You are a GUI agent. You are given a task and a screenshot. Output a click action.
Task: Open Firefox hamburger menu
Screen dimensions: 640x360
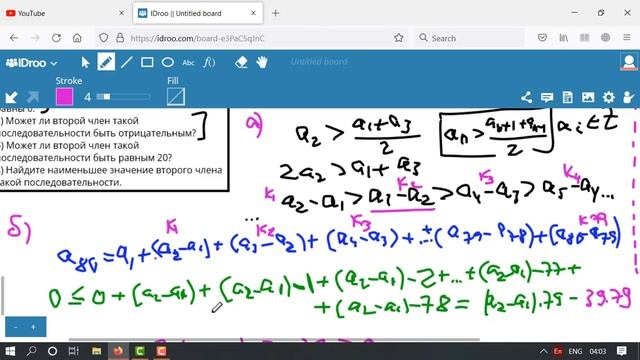(x=627, y=38)
